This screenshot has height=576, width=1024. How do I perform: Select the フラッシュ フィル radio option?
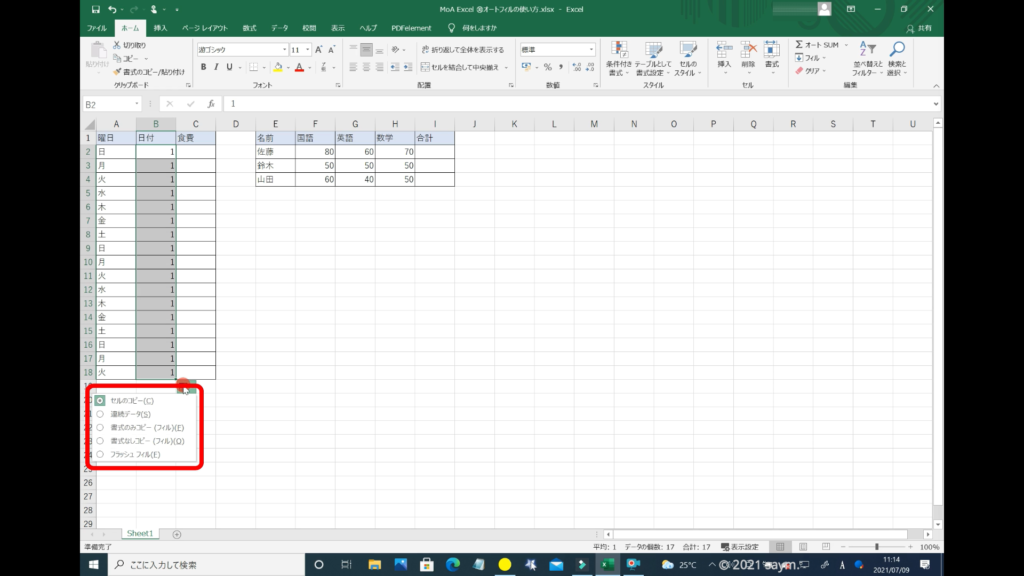[x=100, y=454]
